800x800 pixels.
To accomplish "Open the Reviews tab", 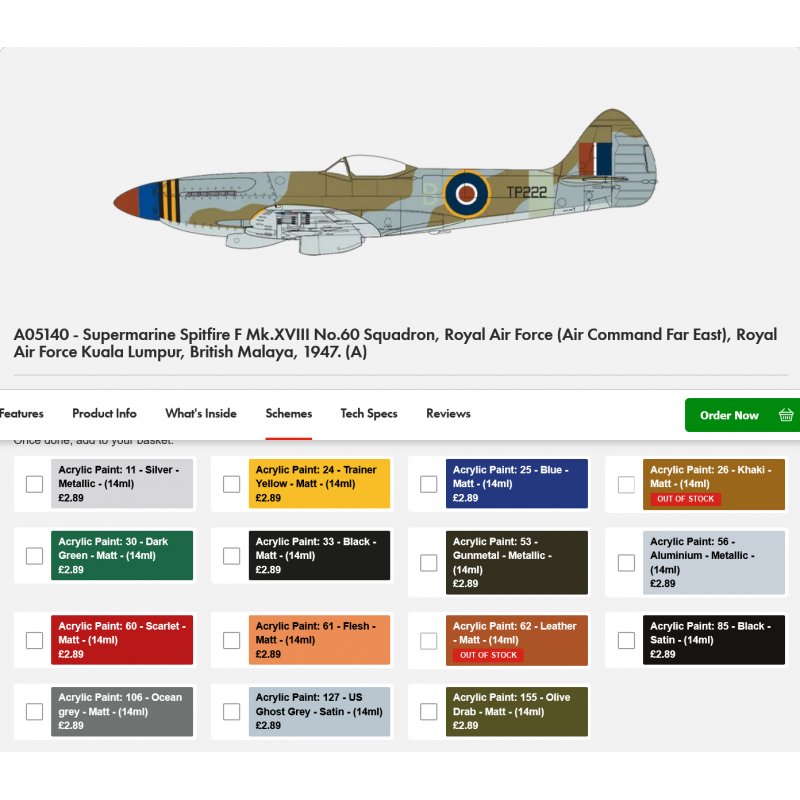I will point(448,413).
